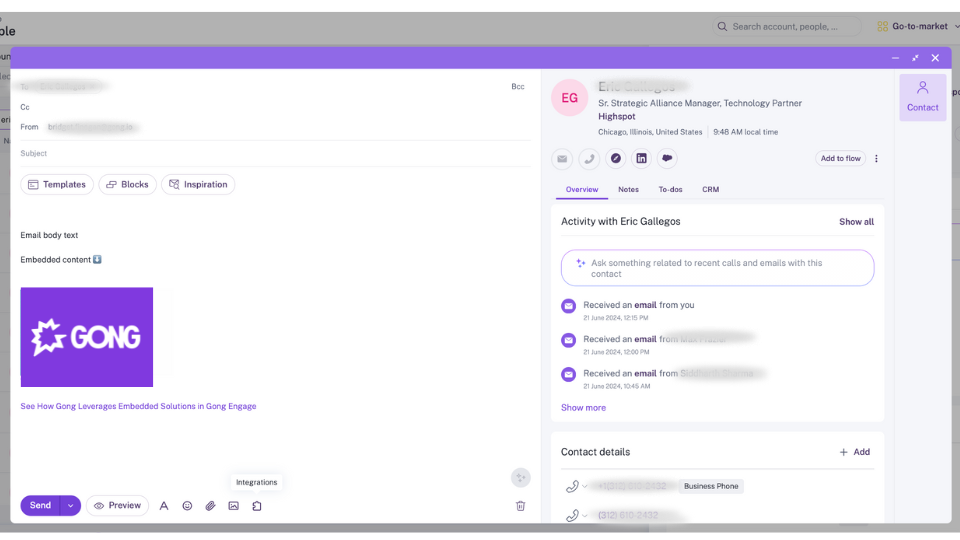This screenshot has height=540, width=960.
Task: Open the To-dos tab
Action: tap(670, 189)
